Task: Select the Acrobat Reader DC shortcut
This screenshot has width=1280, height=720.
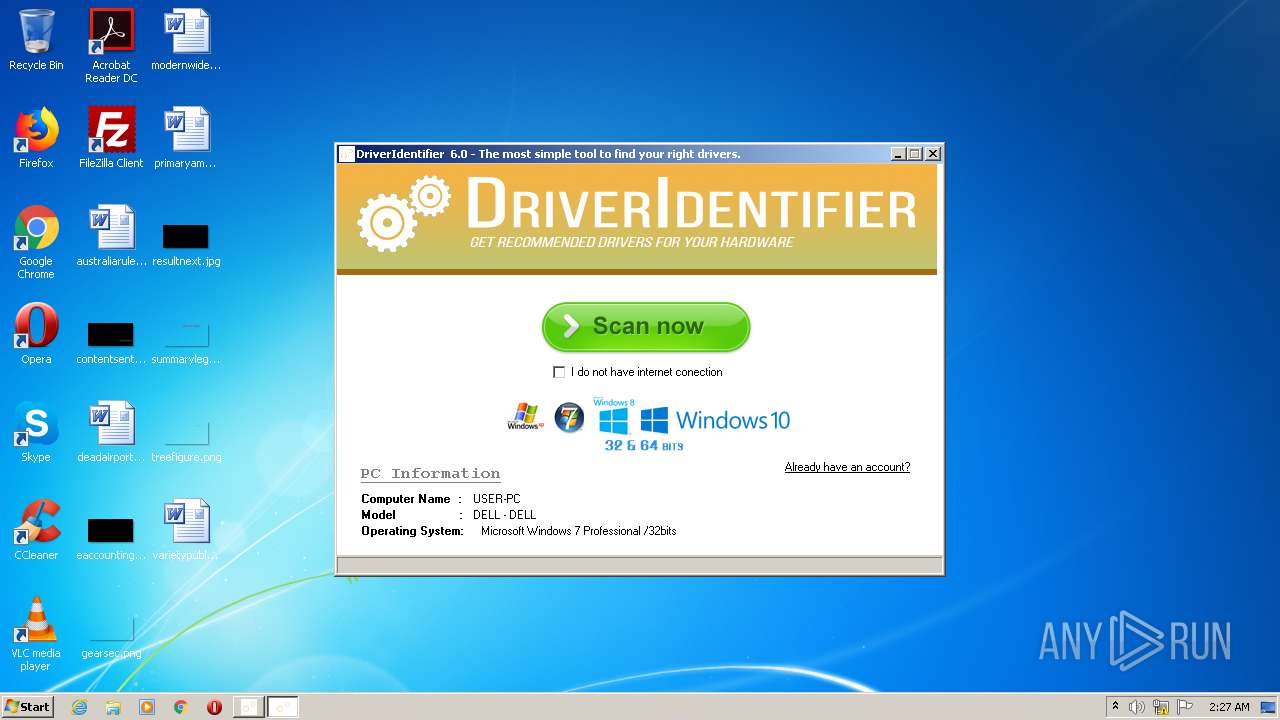Action: point(111,47)
